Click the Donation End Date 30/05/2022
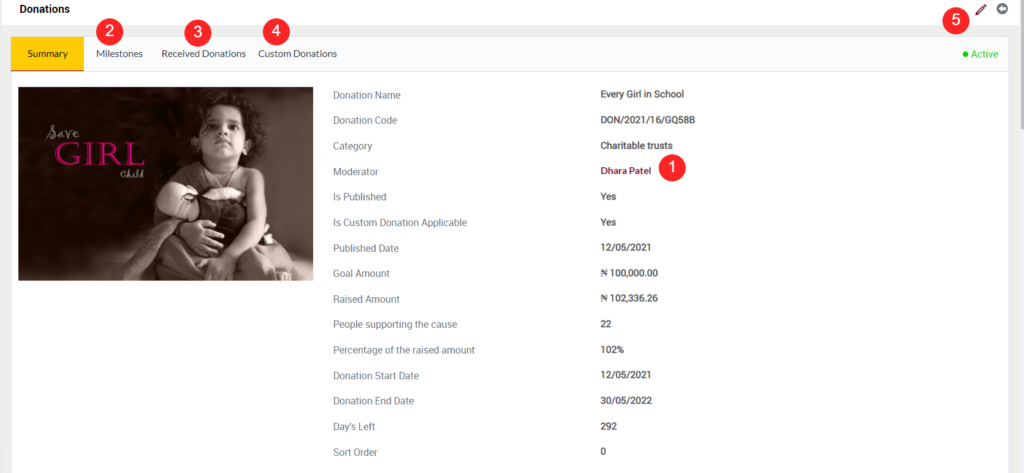The image size is (1024, 473). coord(626,400)
